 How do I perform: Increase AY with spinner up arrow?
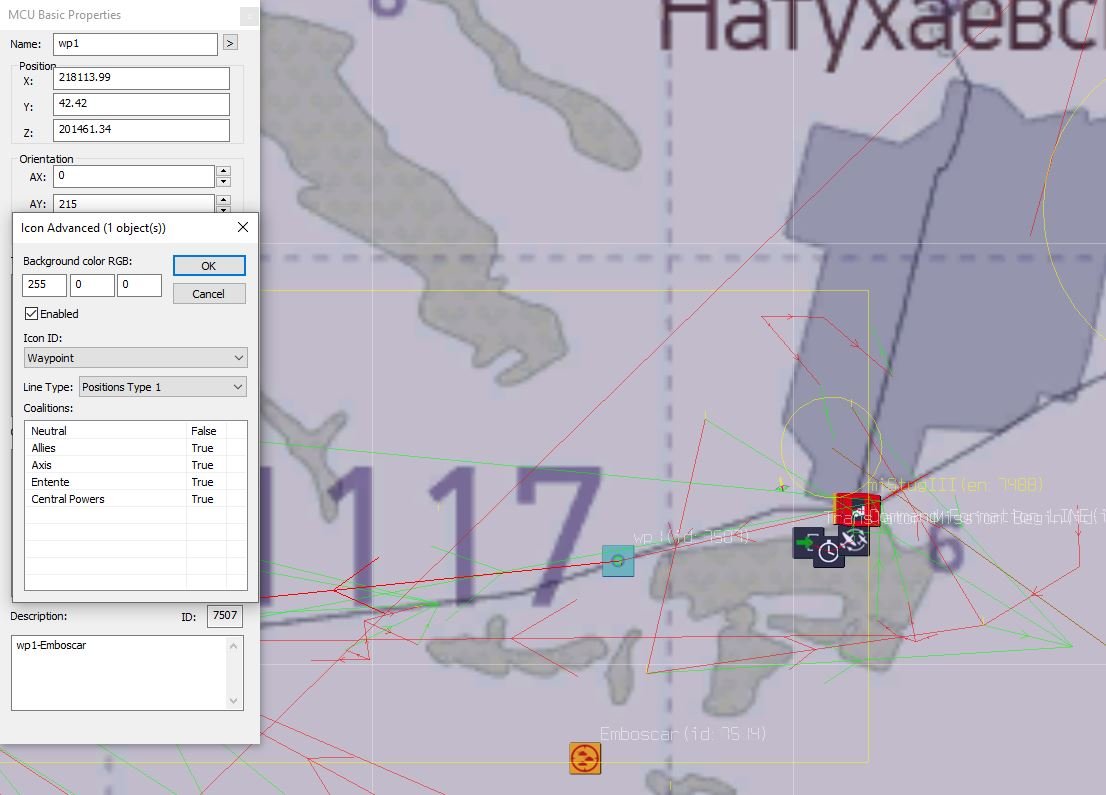coord(224,200)
